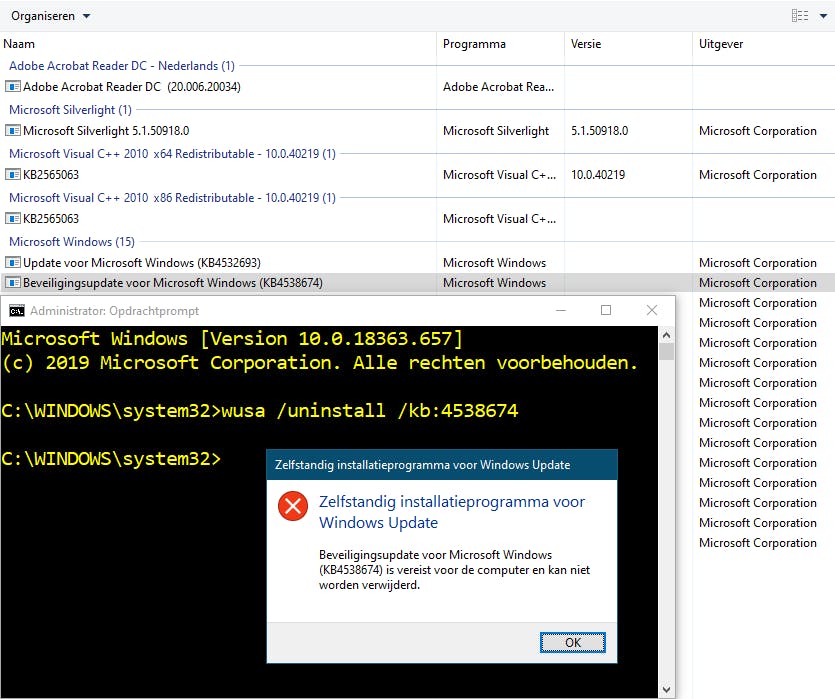Select the Adobe Acrobat Reader DC update row icon

tap(12, 86)
